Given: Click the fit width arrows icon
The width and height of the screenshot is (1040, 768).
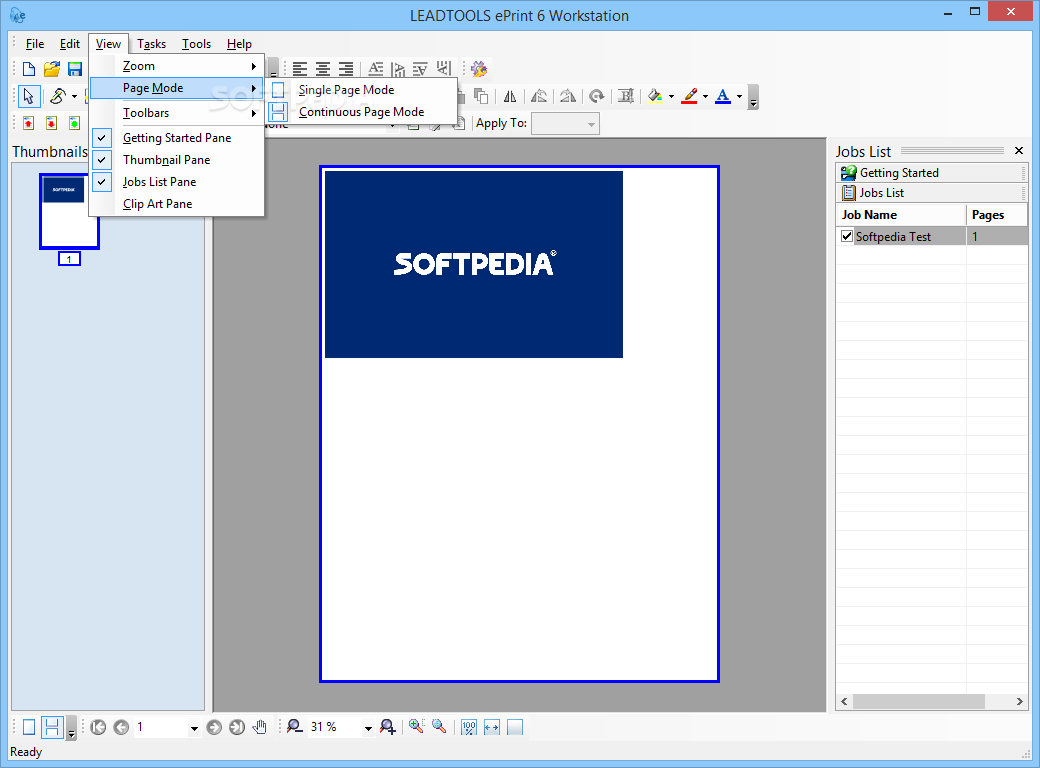Looking at the screenshot, I should point(491,728).
